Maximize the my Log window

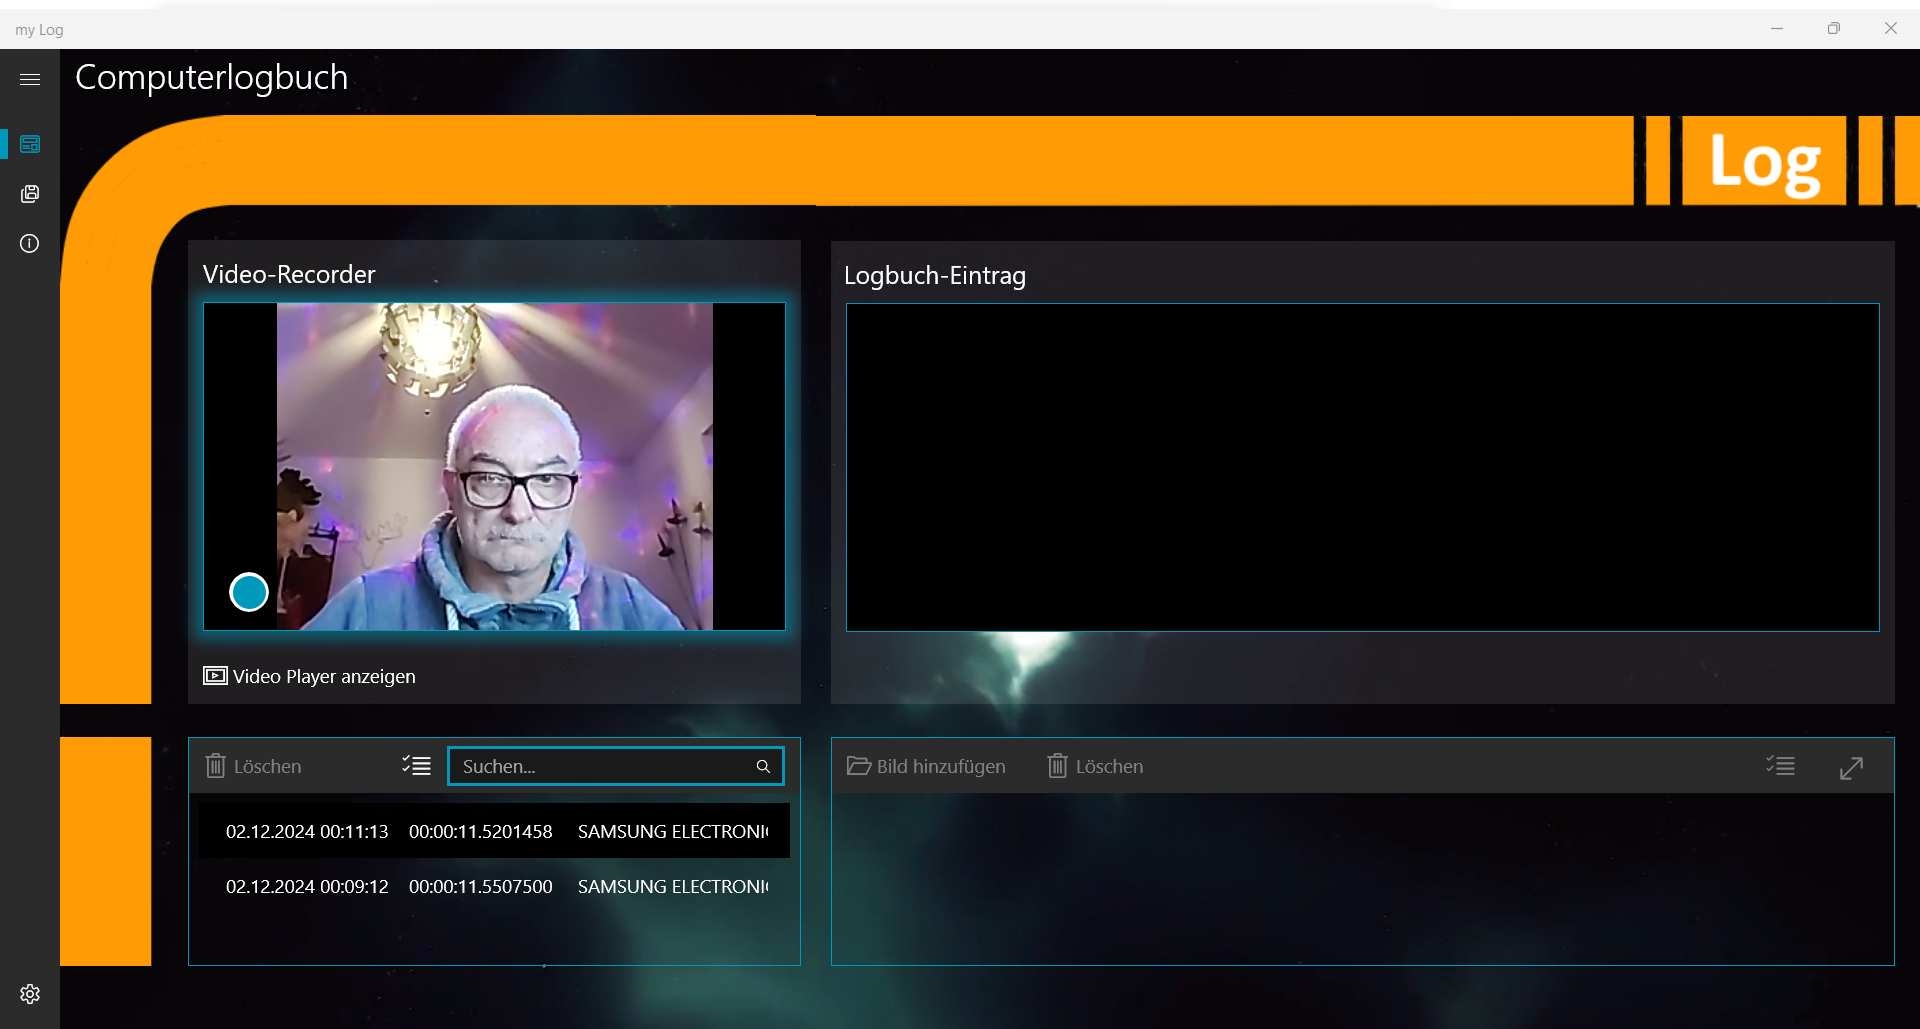tap(1833, 28)
